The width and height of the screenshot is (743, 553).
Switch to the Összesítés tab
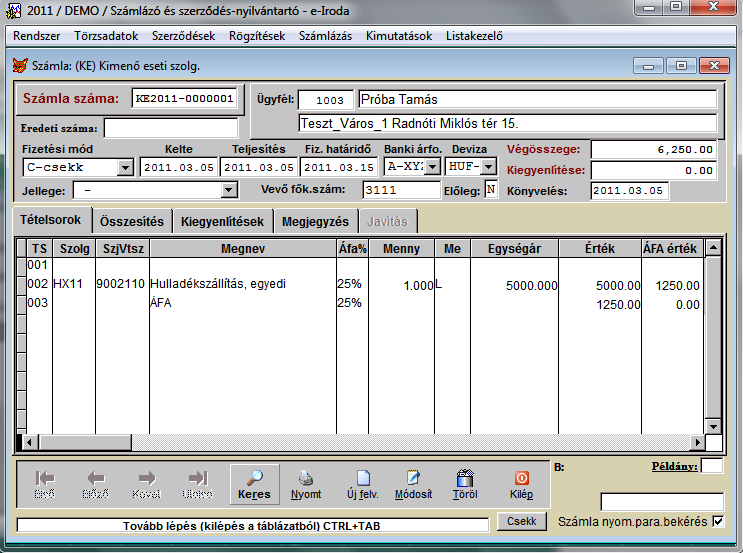(131, 221)
